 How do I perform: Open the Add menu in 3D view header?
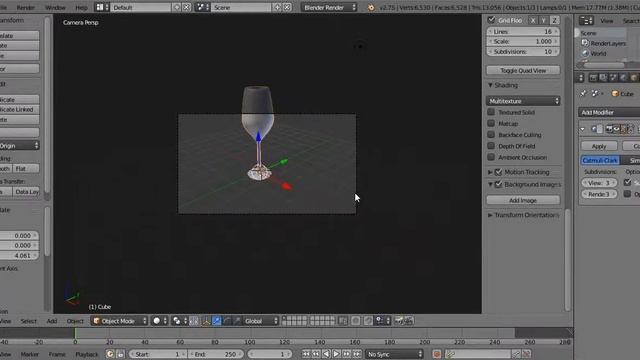pyautogui.click(x=52, y=321)
